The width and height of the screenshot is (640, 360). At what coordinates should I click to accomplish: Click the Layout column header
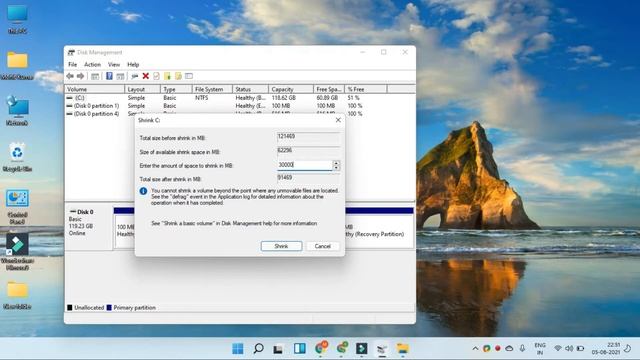pyautogui.click(x=142, y=89)
